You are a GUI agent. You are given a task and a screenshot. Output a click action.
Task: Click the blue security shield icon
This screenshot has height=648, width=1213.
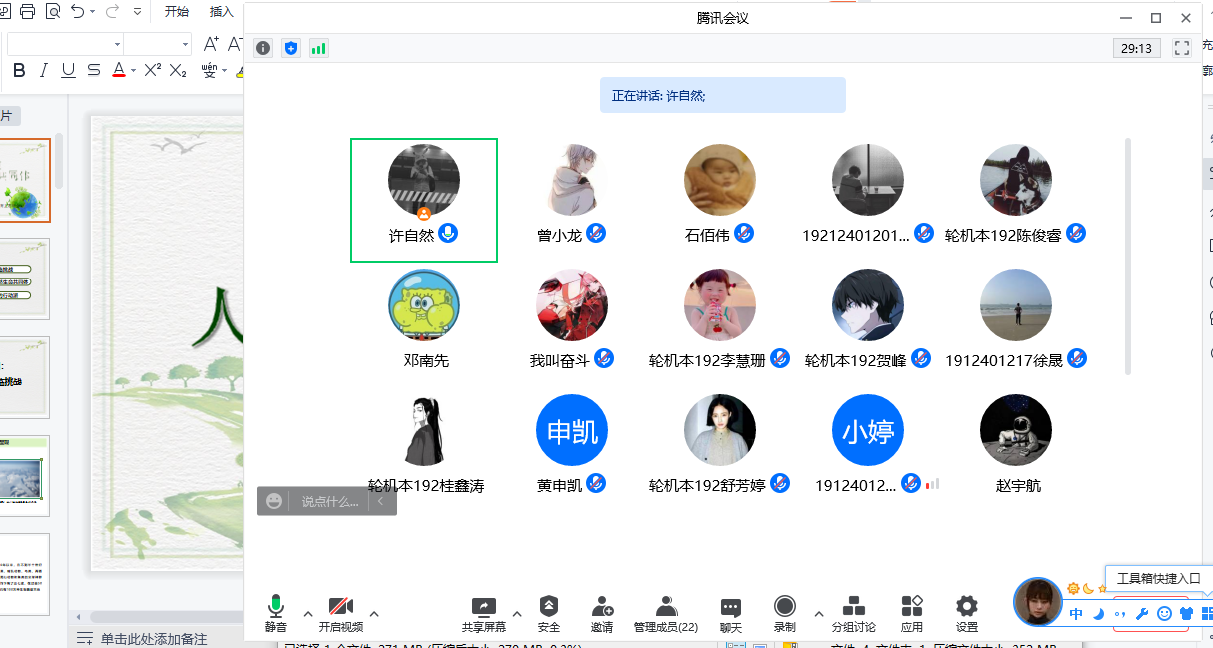pos(291,48)
